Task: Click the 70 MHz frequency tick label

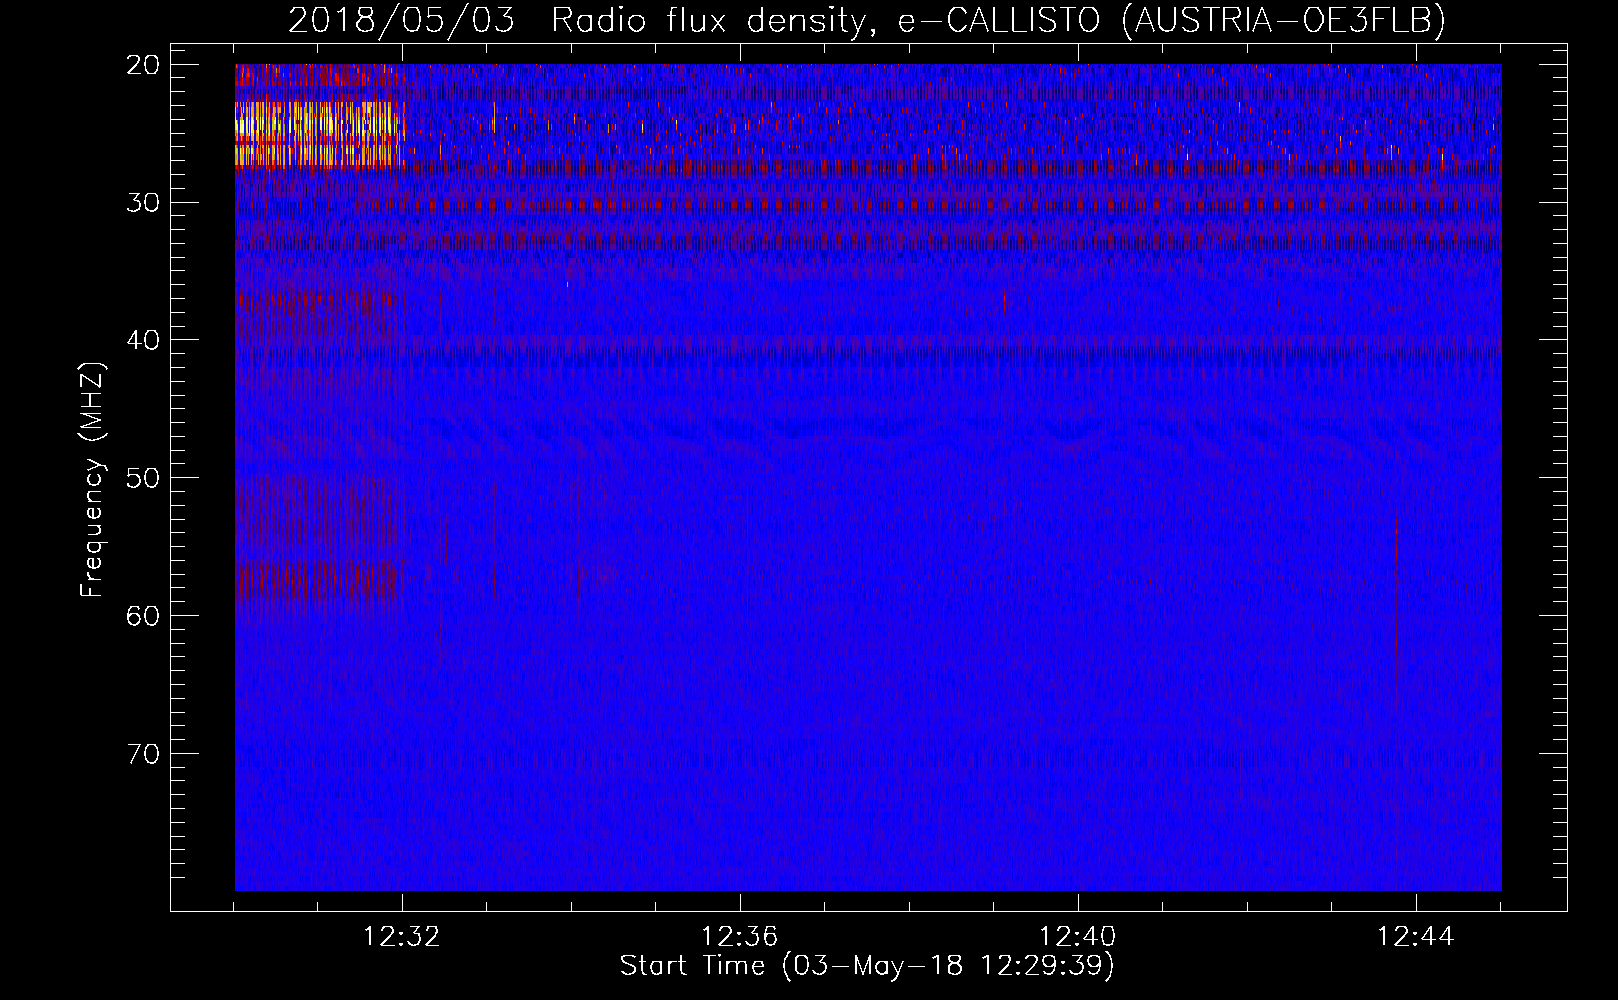Action: pyautogui.click(x=144, y=753)
